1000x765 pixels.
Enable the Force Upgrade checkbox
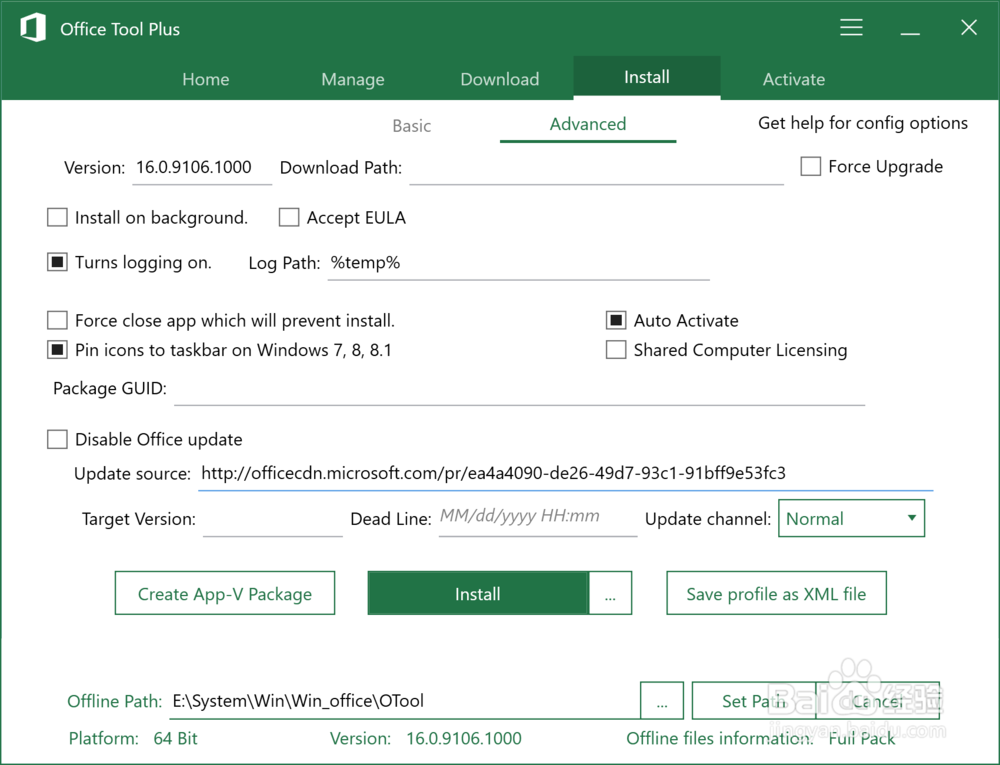click(811, 166)
